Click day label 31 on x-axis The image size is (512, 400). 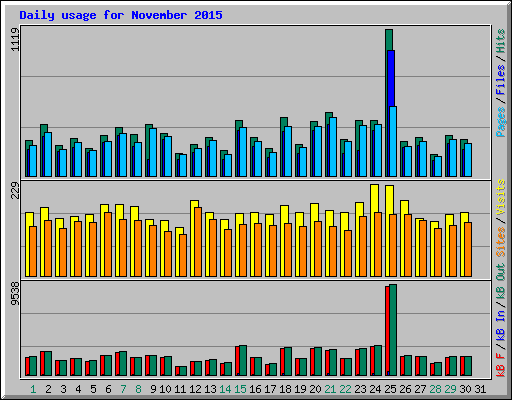[480, 389]
